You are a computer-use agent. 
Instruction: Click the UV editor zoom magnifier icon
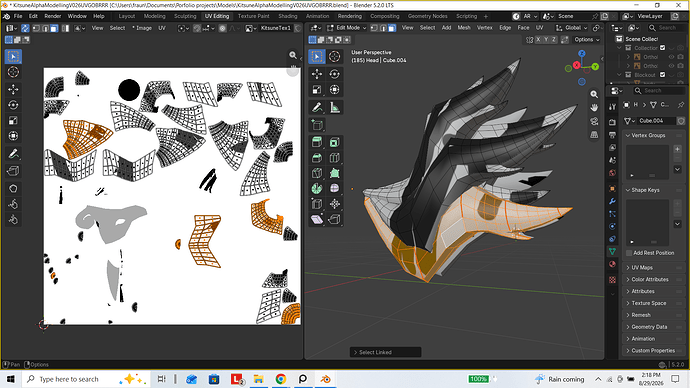293,55
